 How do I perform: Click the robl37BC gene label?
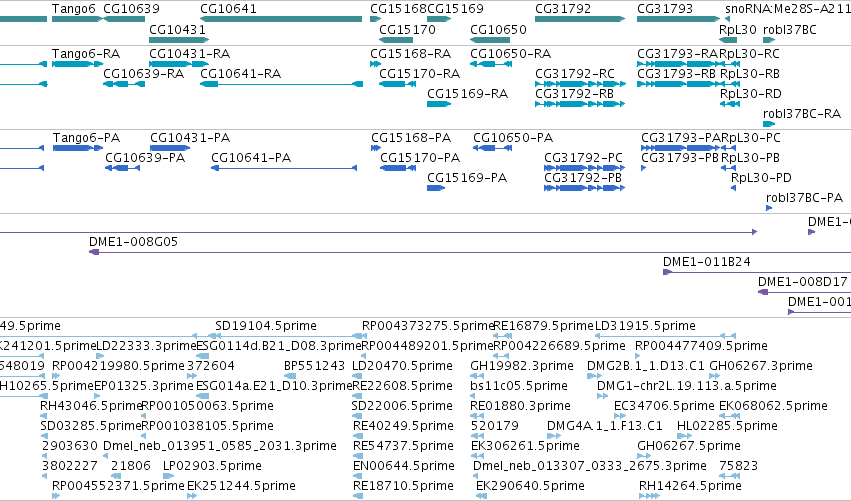790,29
